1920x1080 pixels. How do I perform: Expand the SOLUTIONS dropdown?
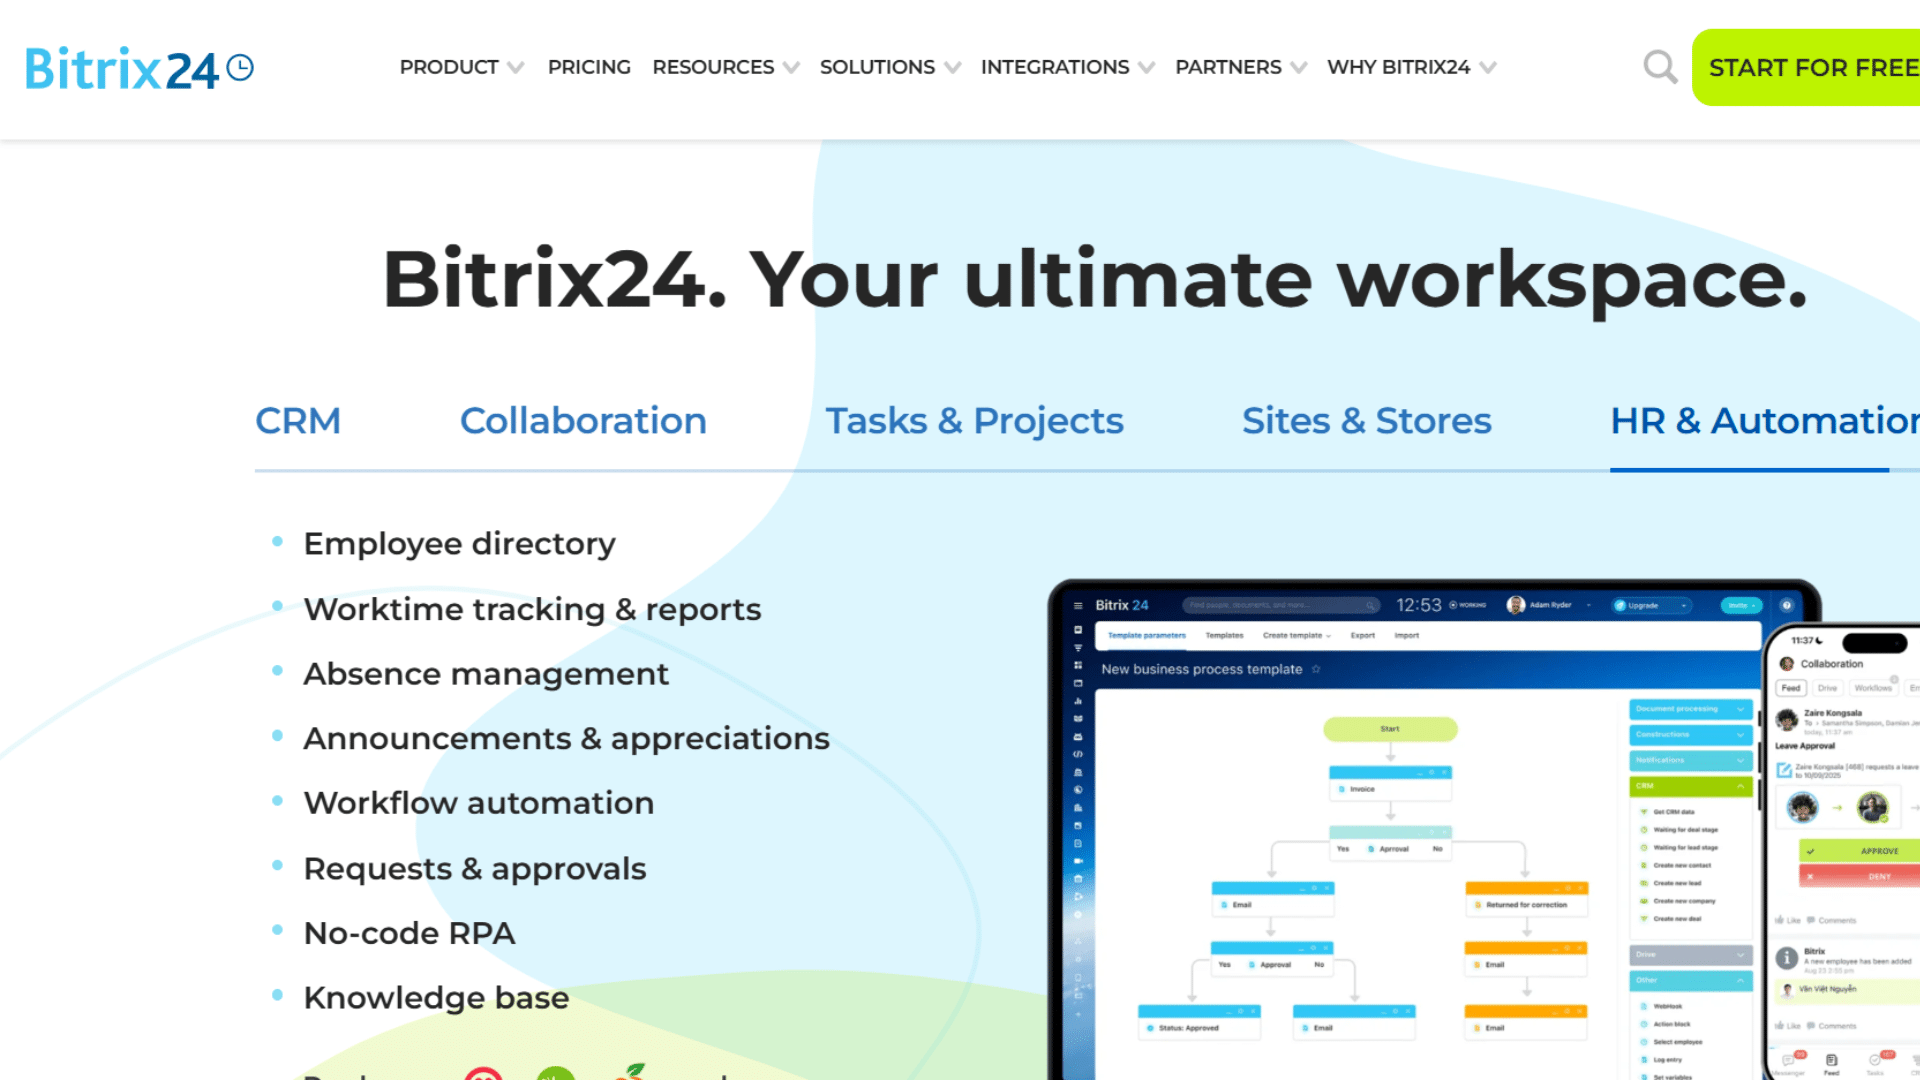[x=889, y=67]
